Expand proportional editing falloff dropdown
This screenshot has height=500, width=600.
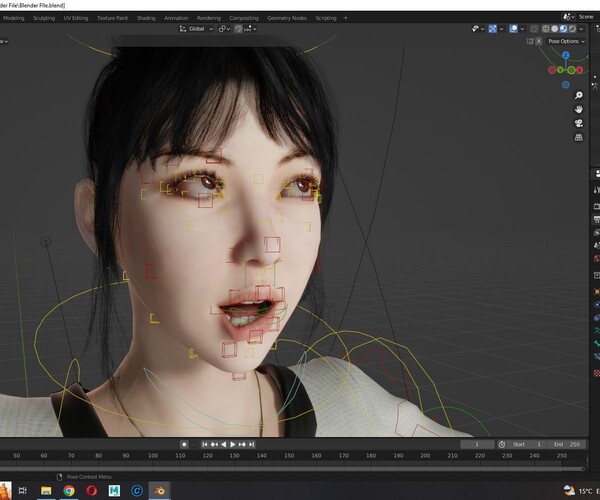(250, 29)
